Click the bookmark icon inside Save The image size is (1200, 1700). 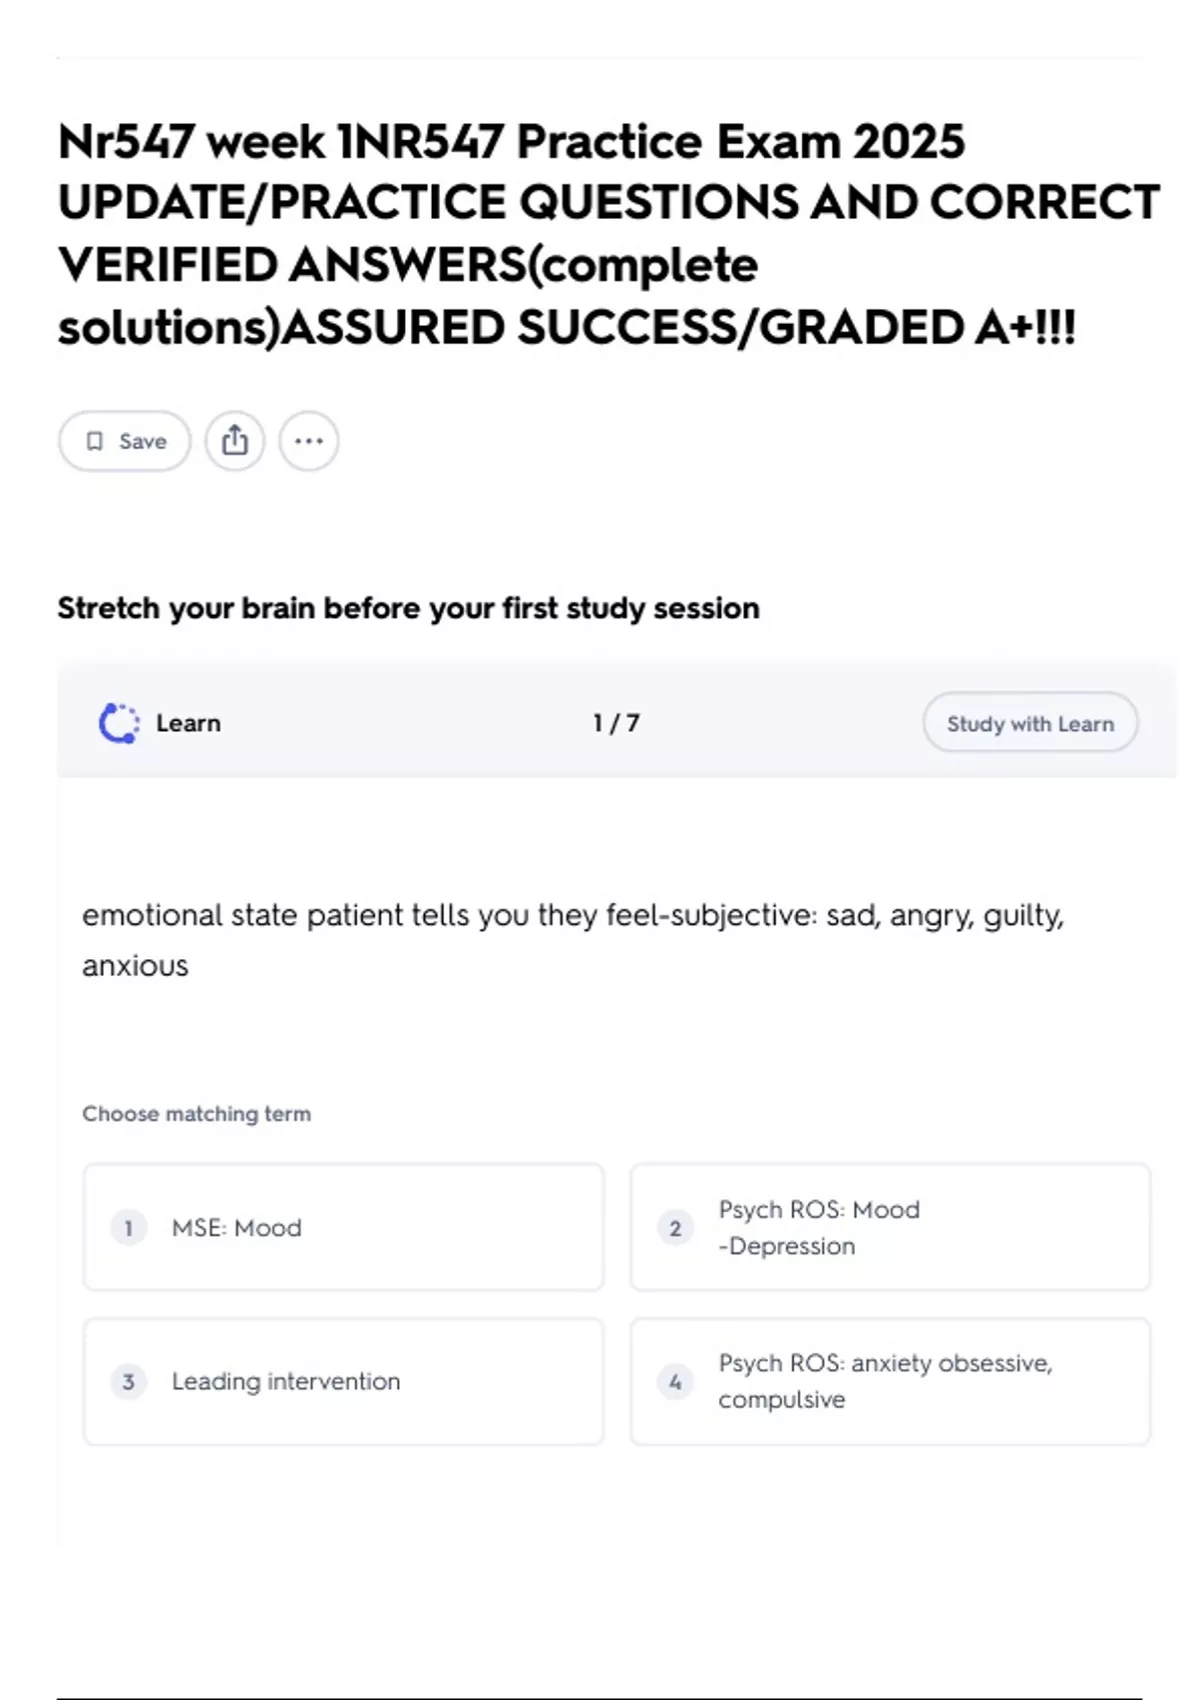point(95,441)
